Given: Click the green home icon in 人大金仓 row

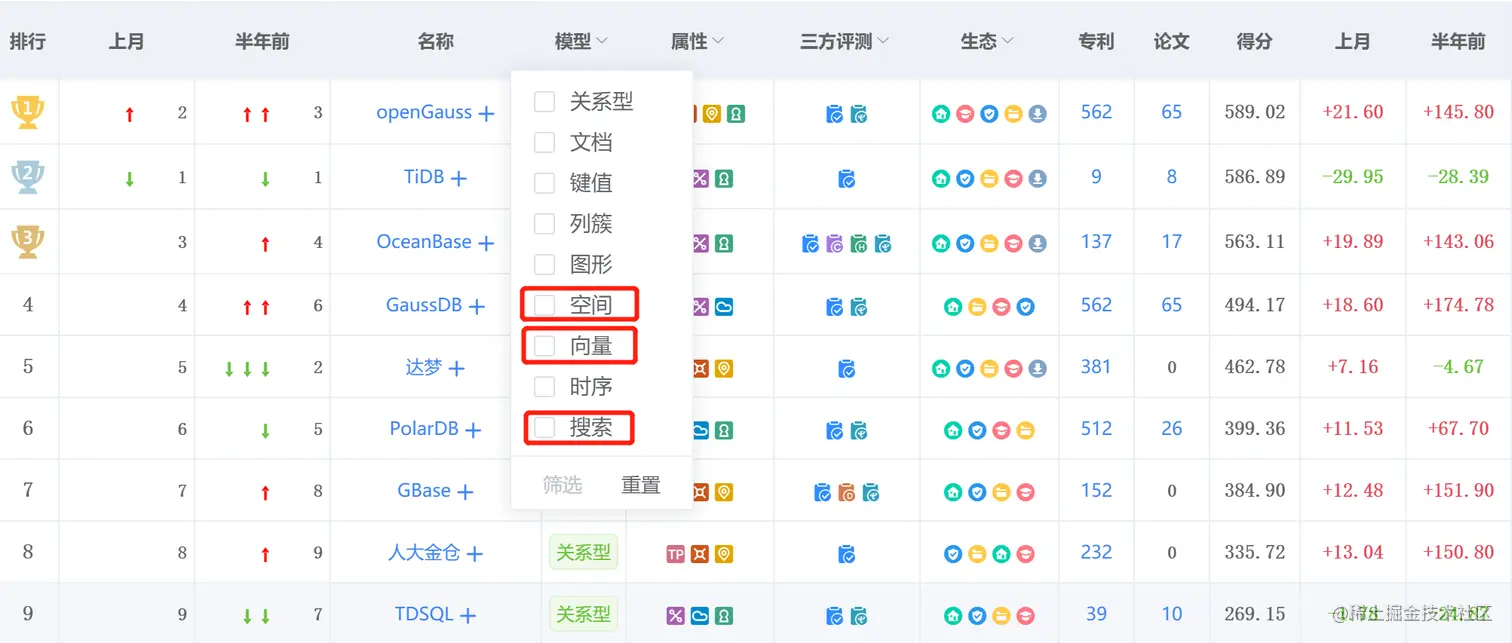Looking at the screenshot, I should coord(1001,553).
